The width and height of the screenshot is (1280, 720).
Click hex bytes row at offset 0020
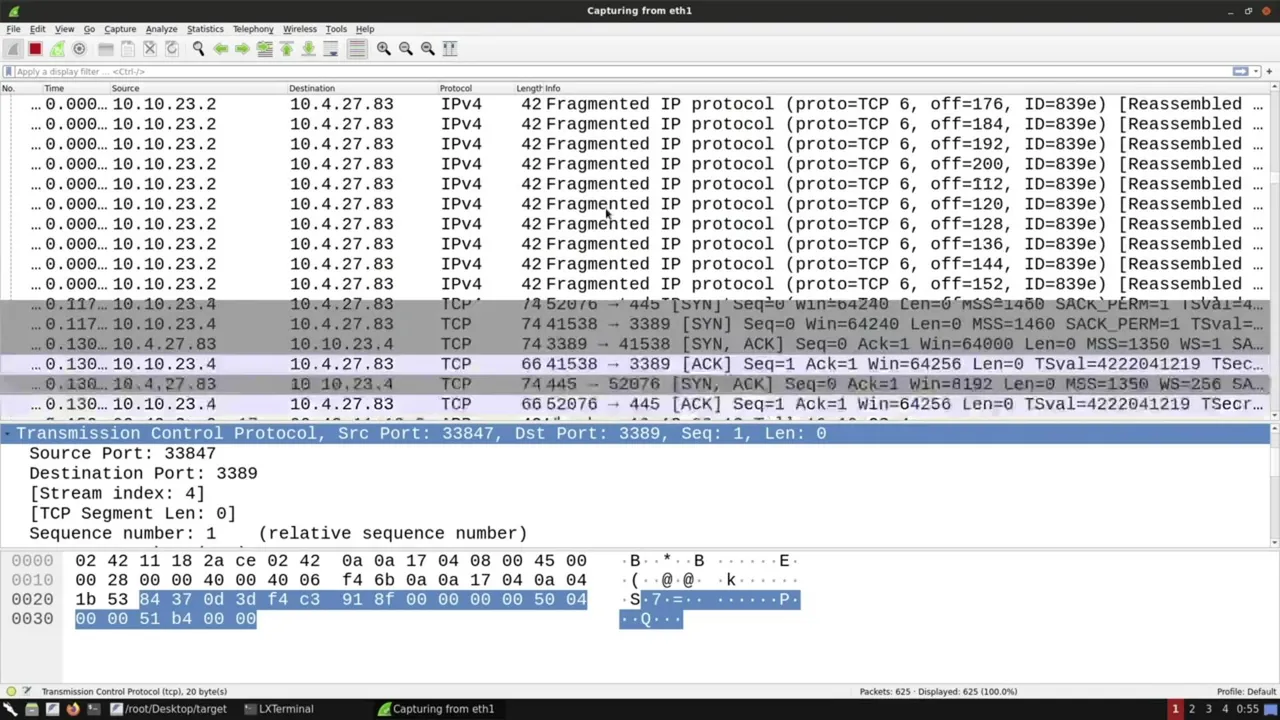(331, 599)
